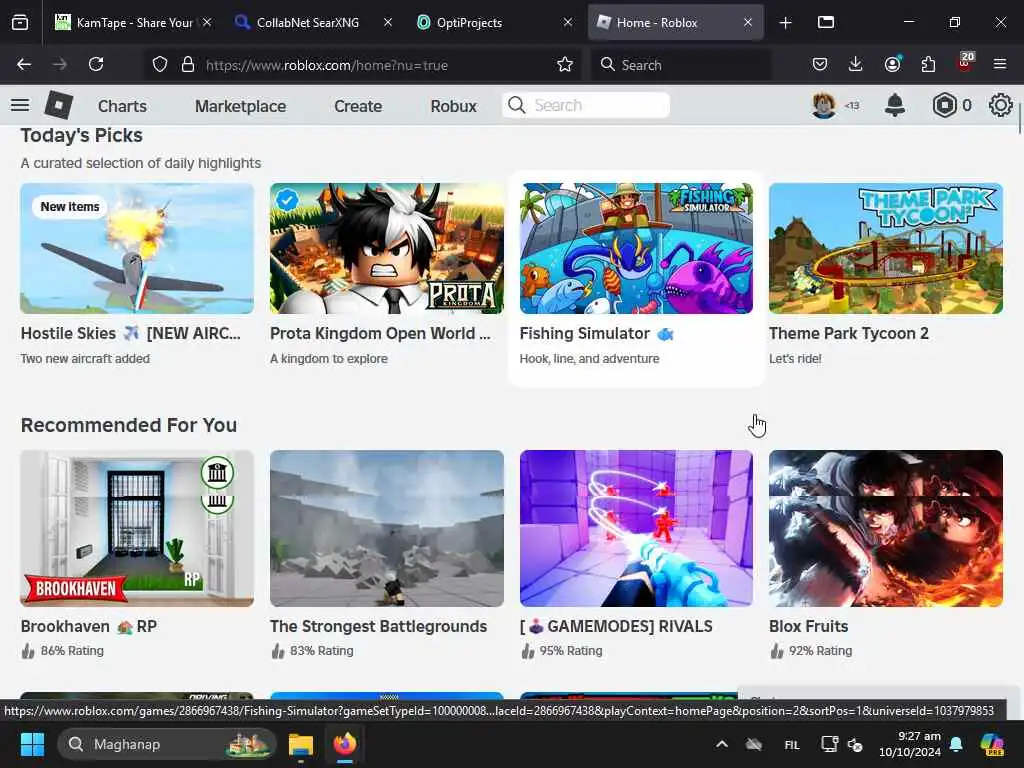This screenshot has height=768, width=1024.
Task: Open the Windows notification bell in tray
Action: point(956,744)
